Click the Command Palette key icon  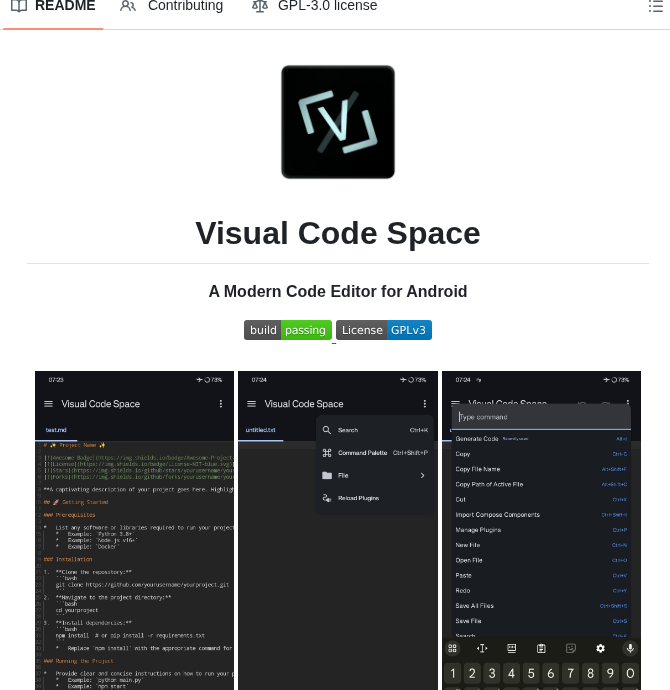click(327, 453)
